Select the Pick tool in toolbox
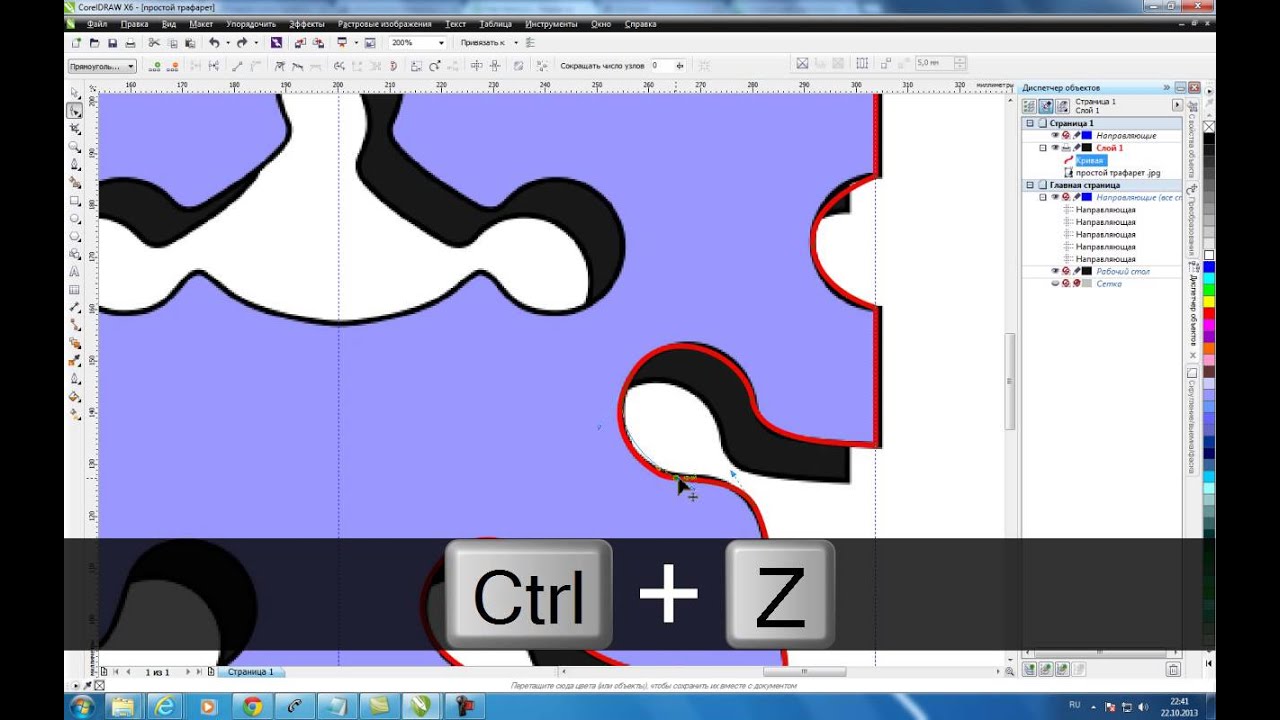1280x720 pixels. [75, 92]
